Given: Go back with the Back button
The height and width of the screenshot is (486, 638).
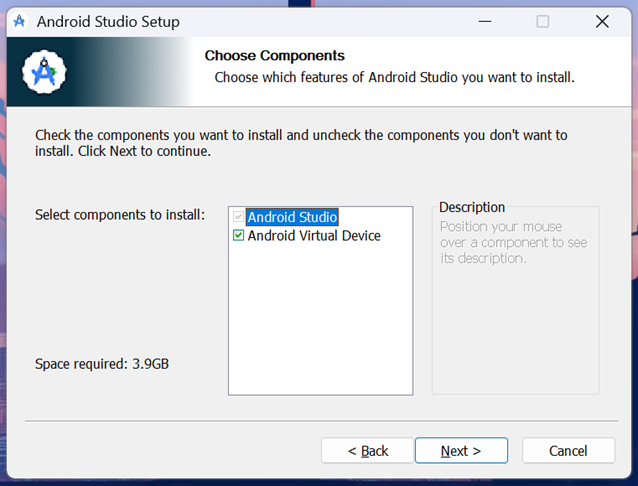Looking at the screenshot, I should point(367,451).
